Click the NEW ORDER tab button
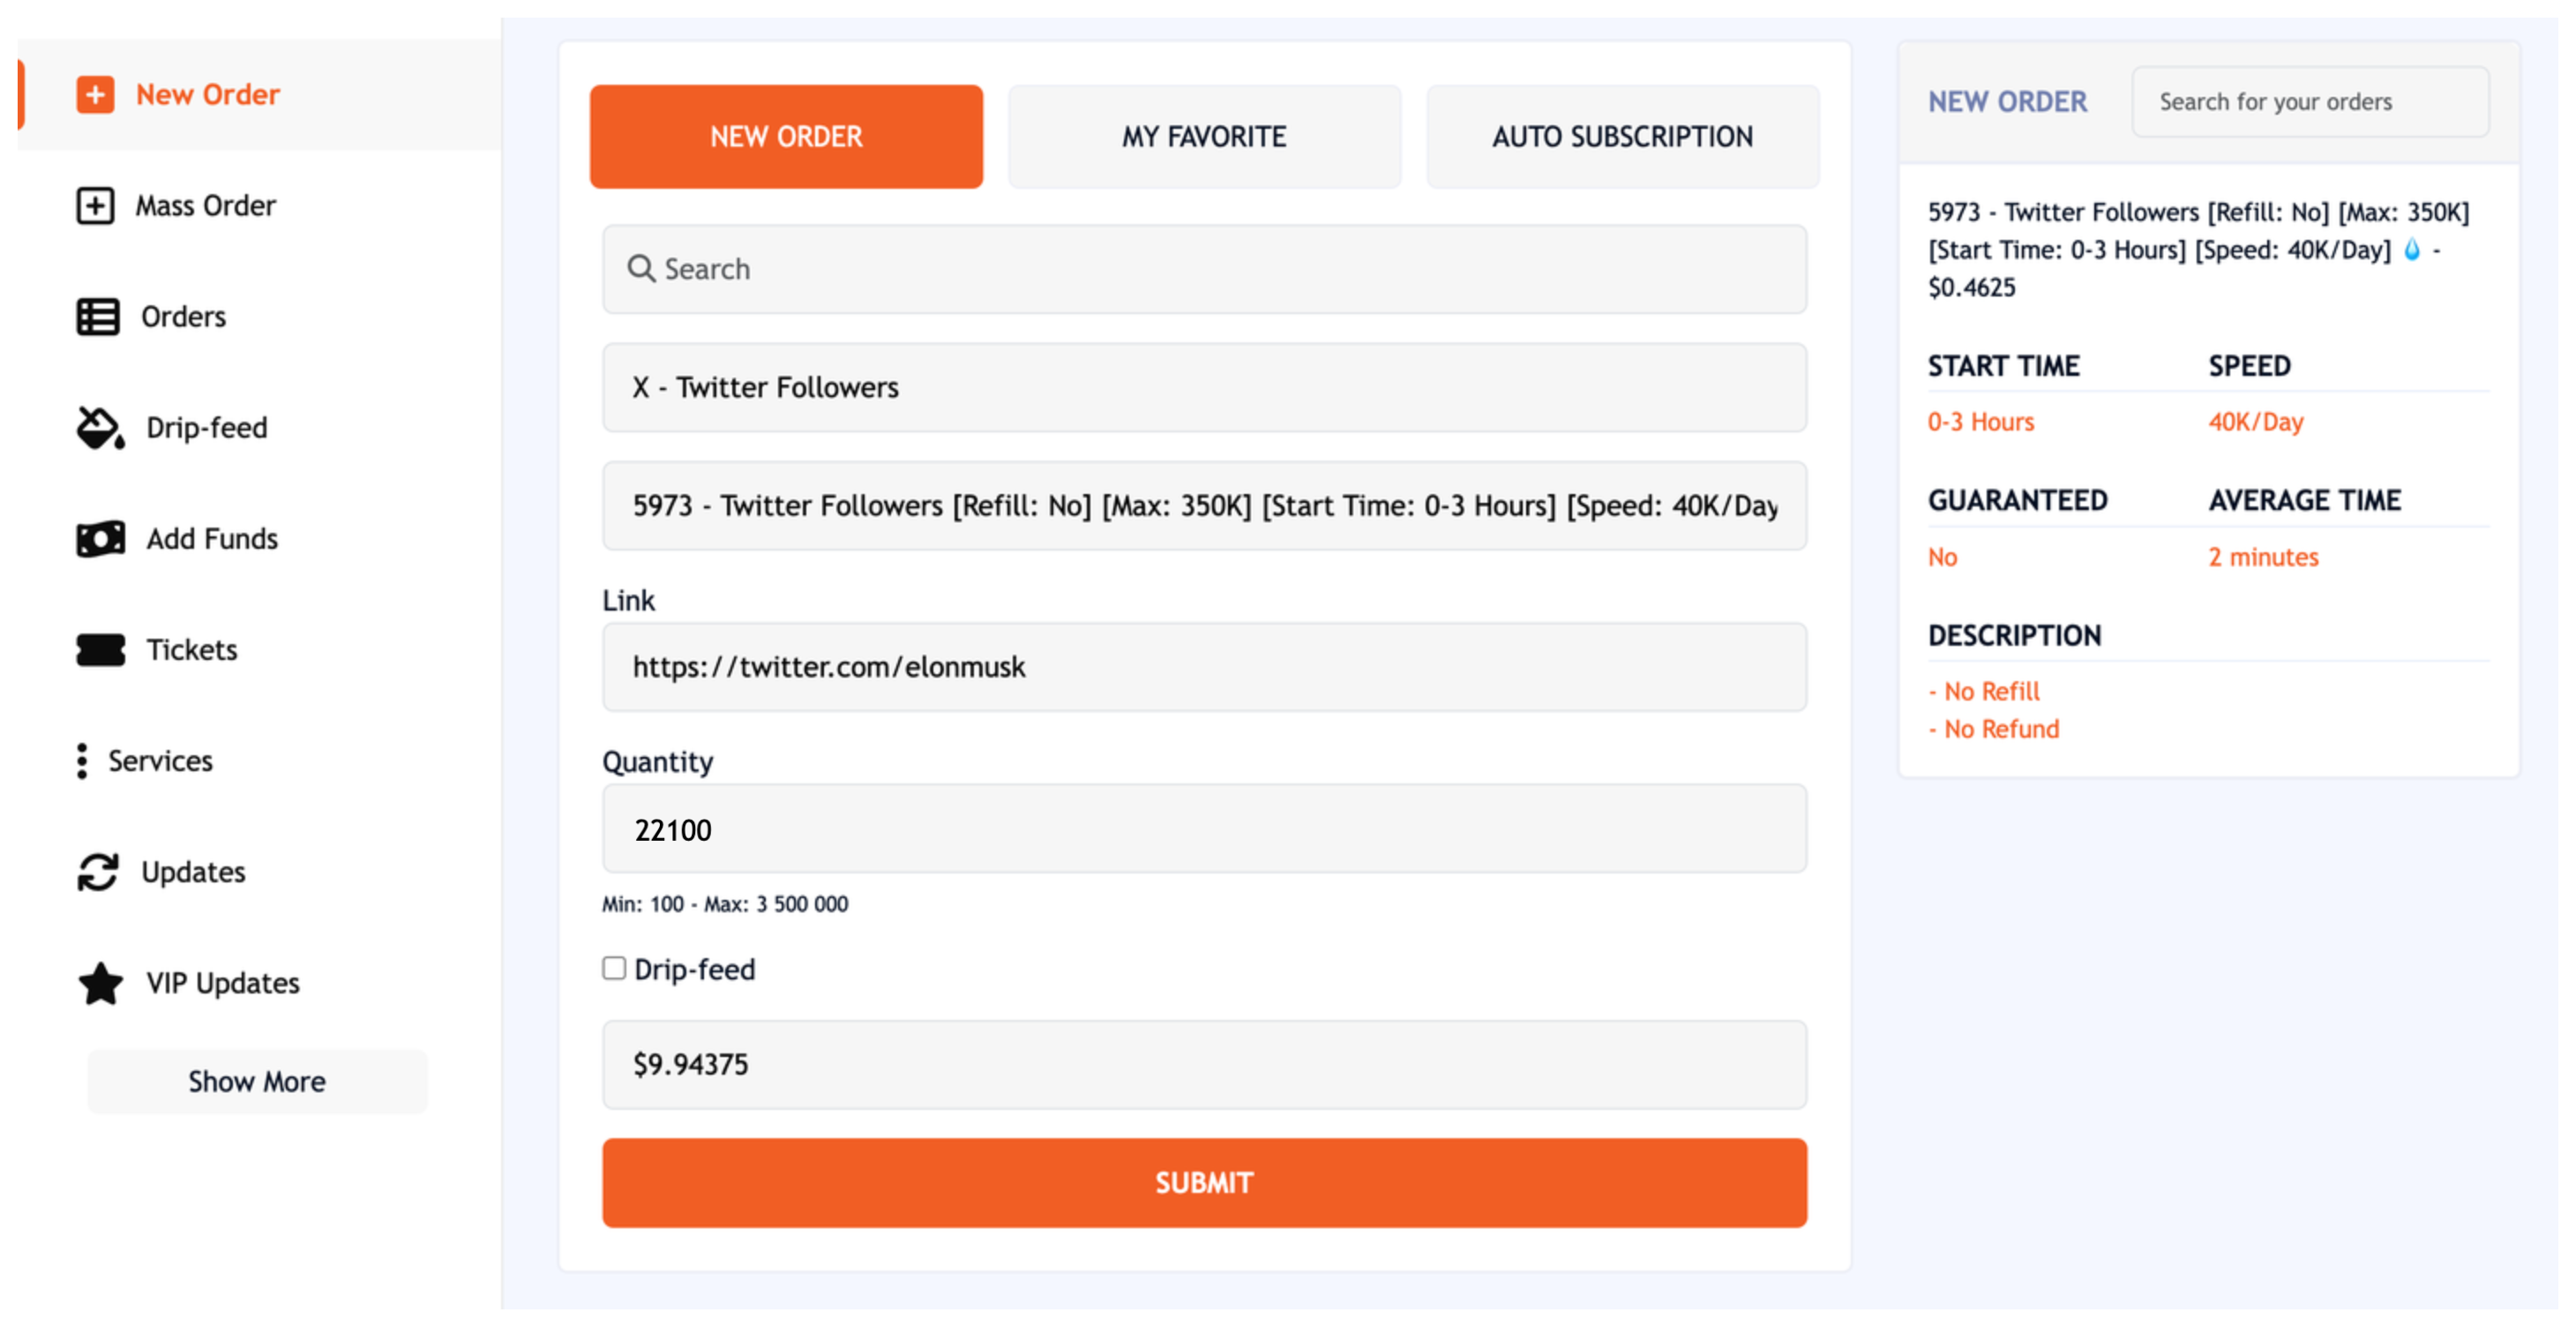2576x1327 pixels. (786, 136)
